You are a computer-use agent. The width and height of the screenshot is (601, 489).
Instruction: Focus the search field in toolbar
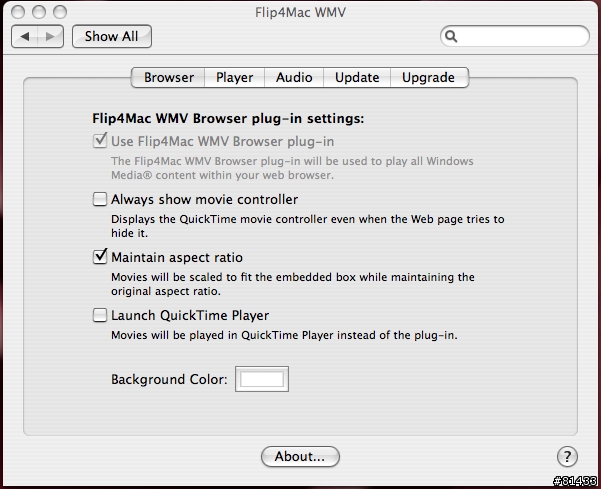[x=515, y=36]
